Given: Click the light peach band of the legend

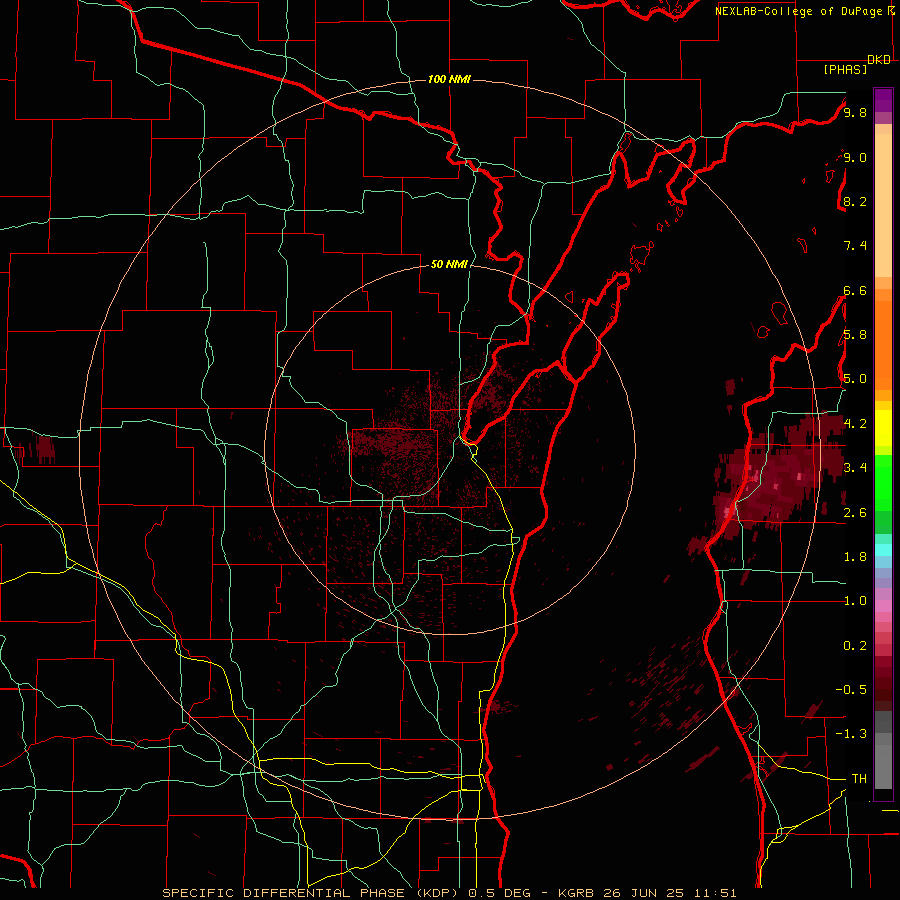Looking at the screenshot, I should pyautogui.click(x=883, y=206).
